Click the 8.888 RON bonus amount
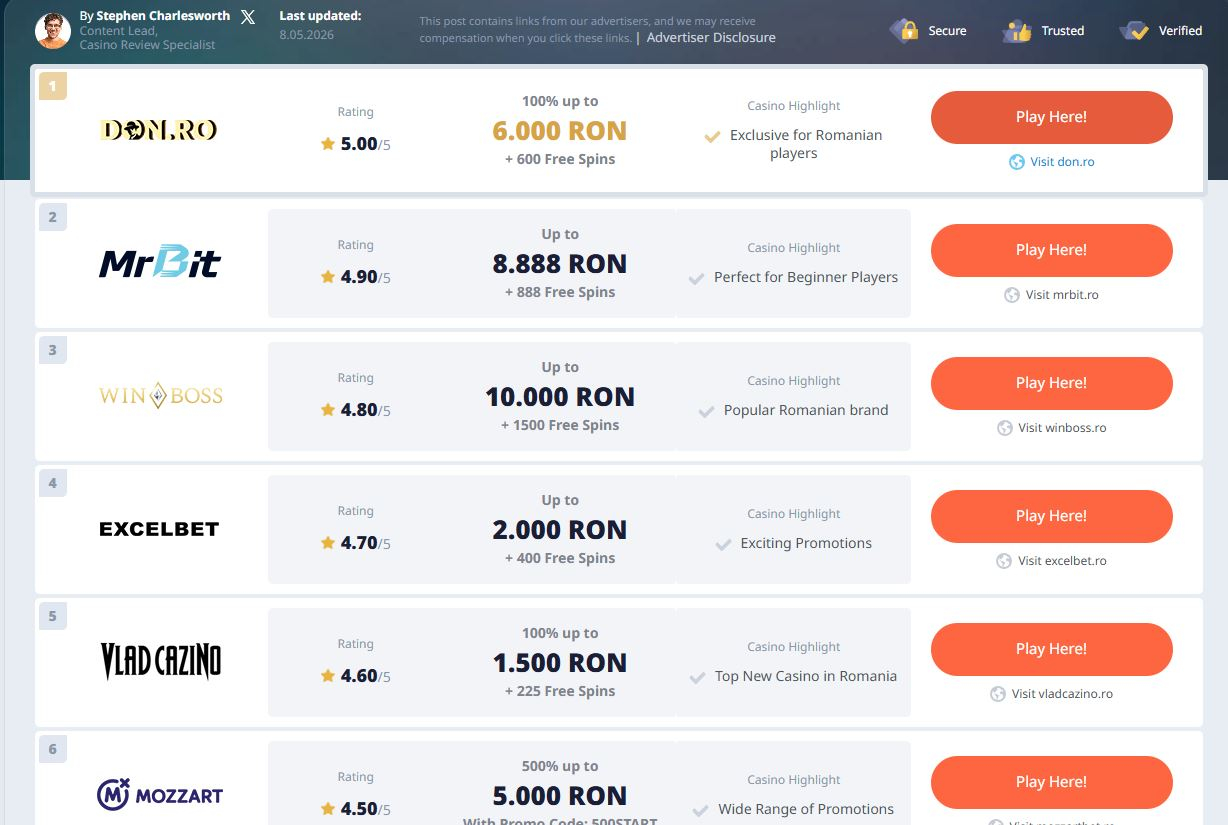This screenshot has height=825, width=1228. [560, 264]
